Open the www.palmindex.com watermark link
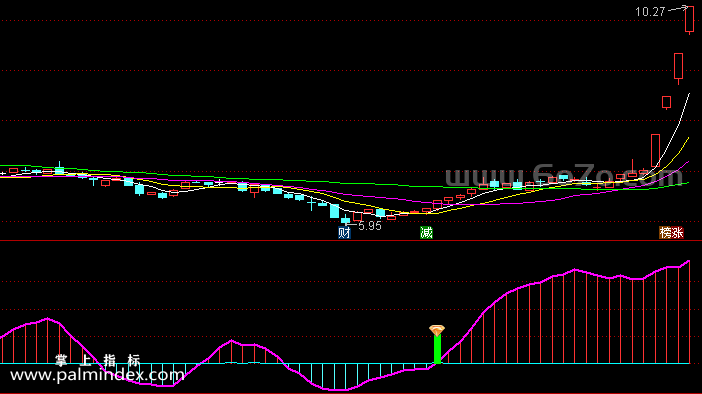Screen dimensions: 702x394 [x=97, y=375]
